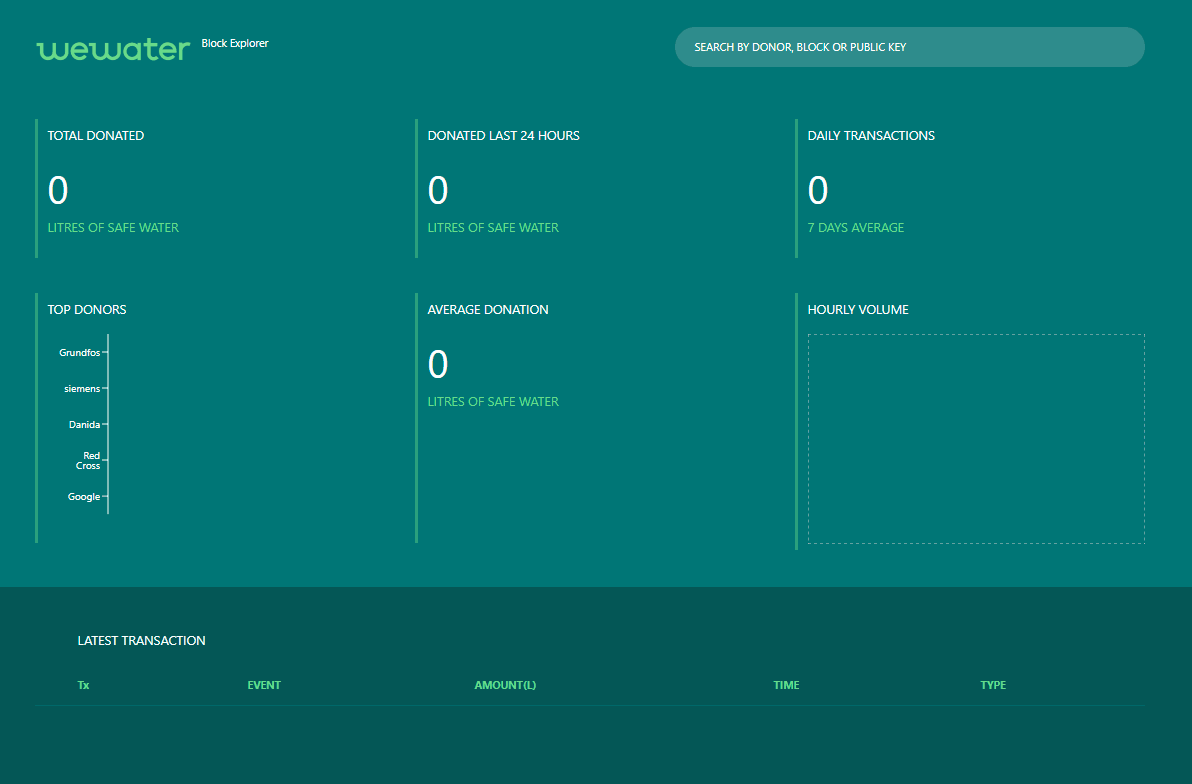
Task: Click the LATEST TRANSACTION heading
Action: (x=141, y=640)
